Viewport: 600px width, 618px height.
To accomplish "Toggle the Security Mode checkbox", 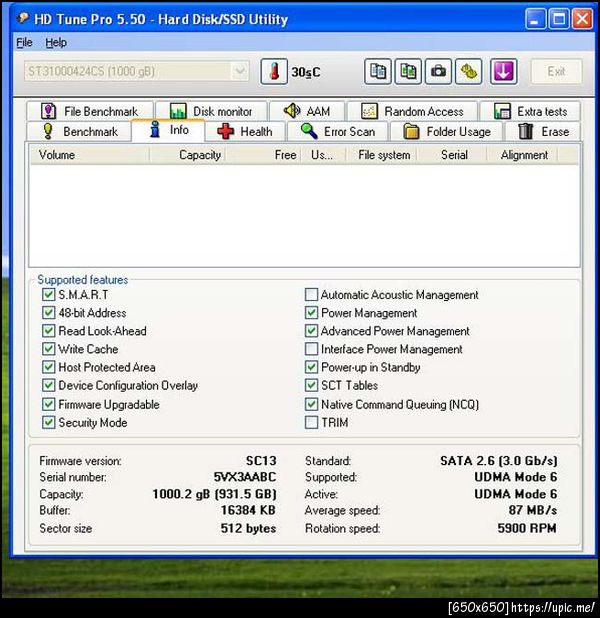I will (x=48, y=422).
